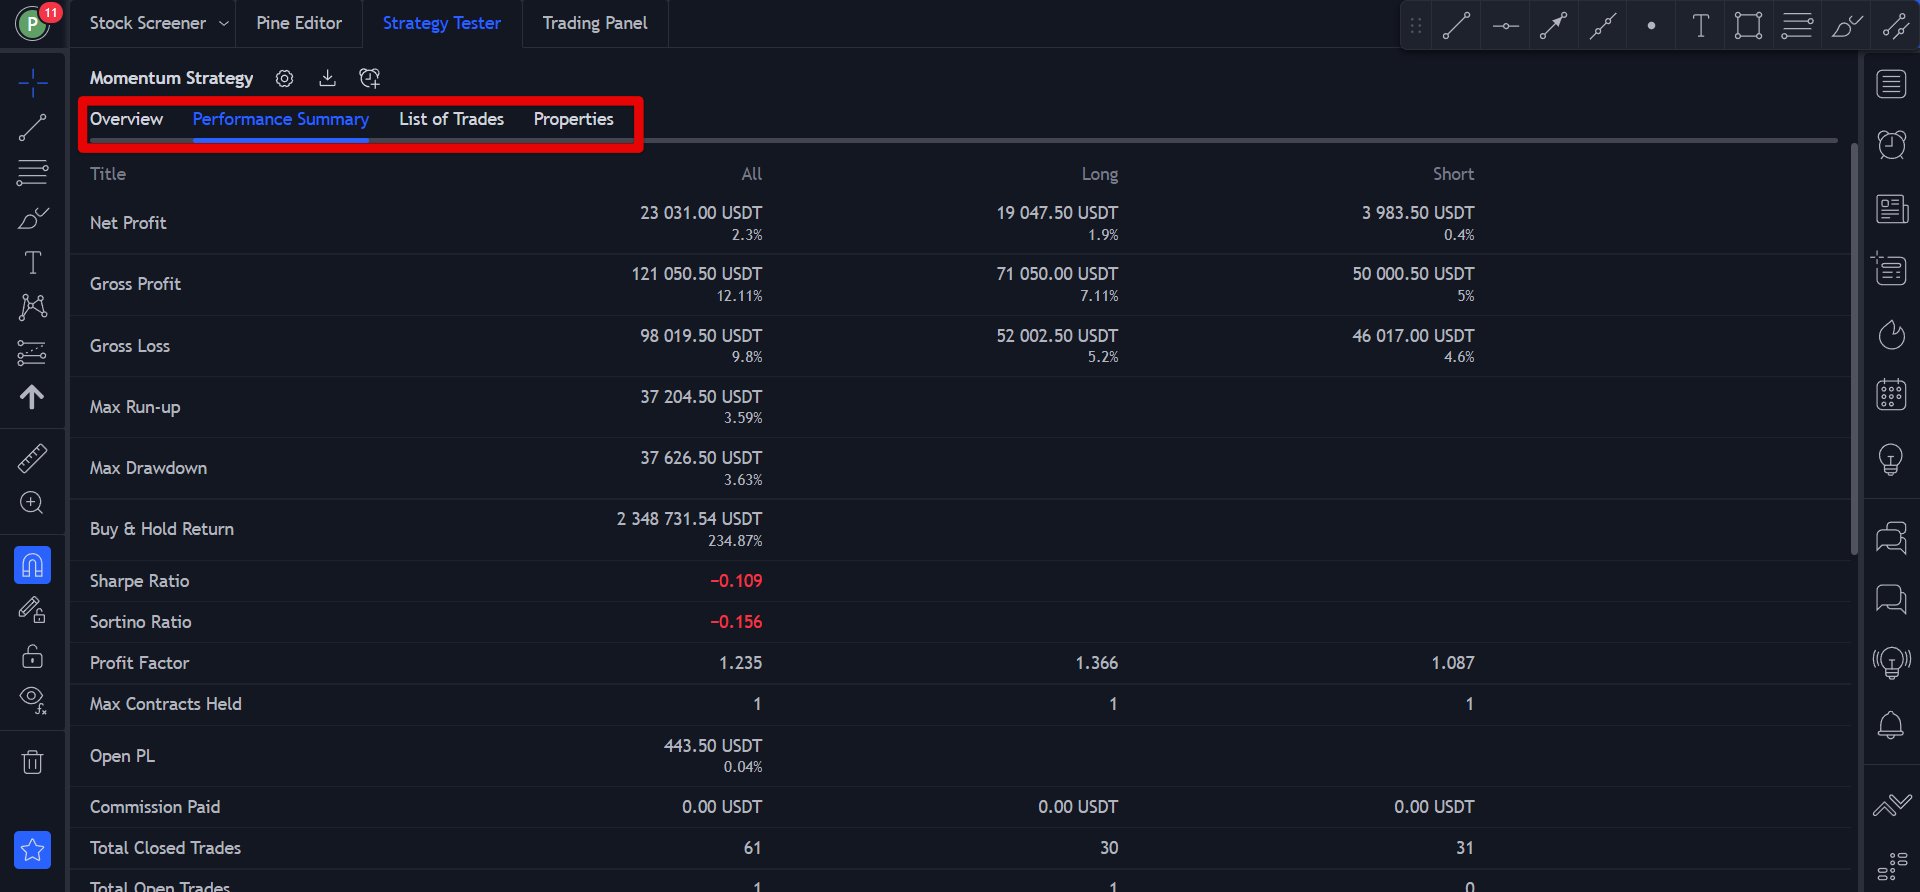Click the Long column header
This screenshot has width=1920, height=892.
click(x=1100, y=174)
